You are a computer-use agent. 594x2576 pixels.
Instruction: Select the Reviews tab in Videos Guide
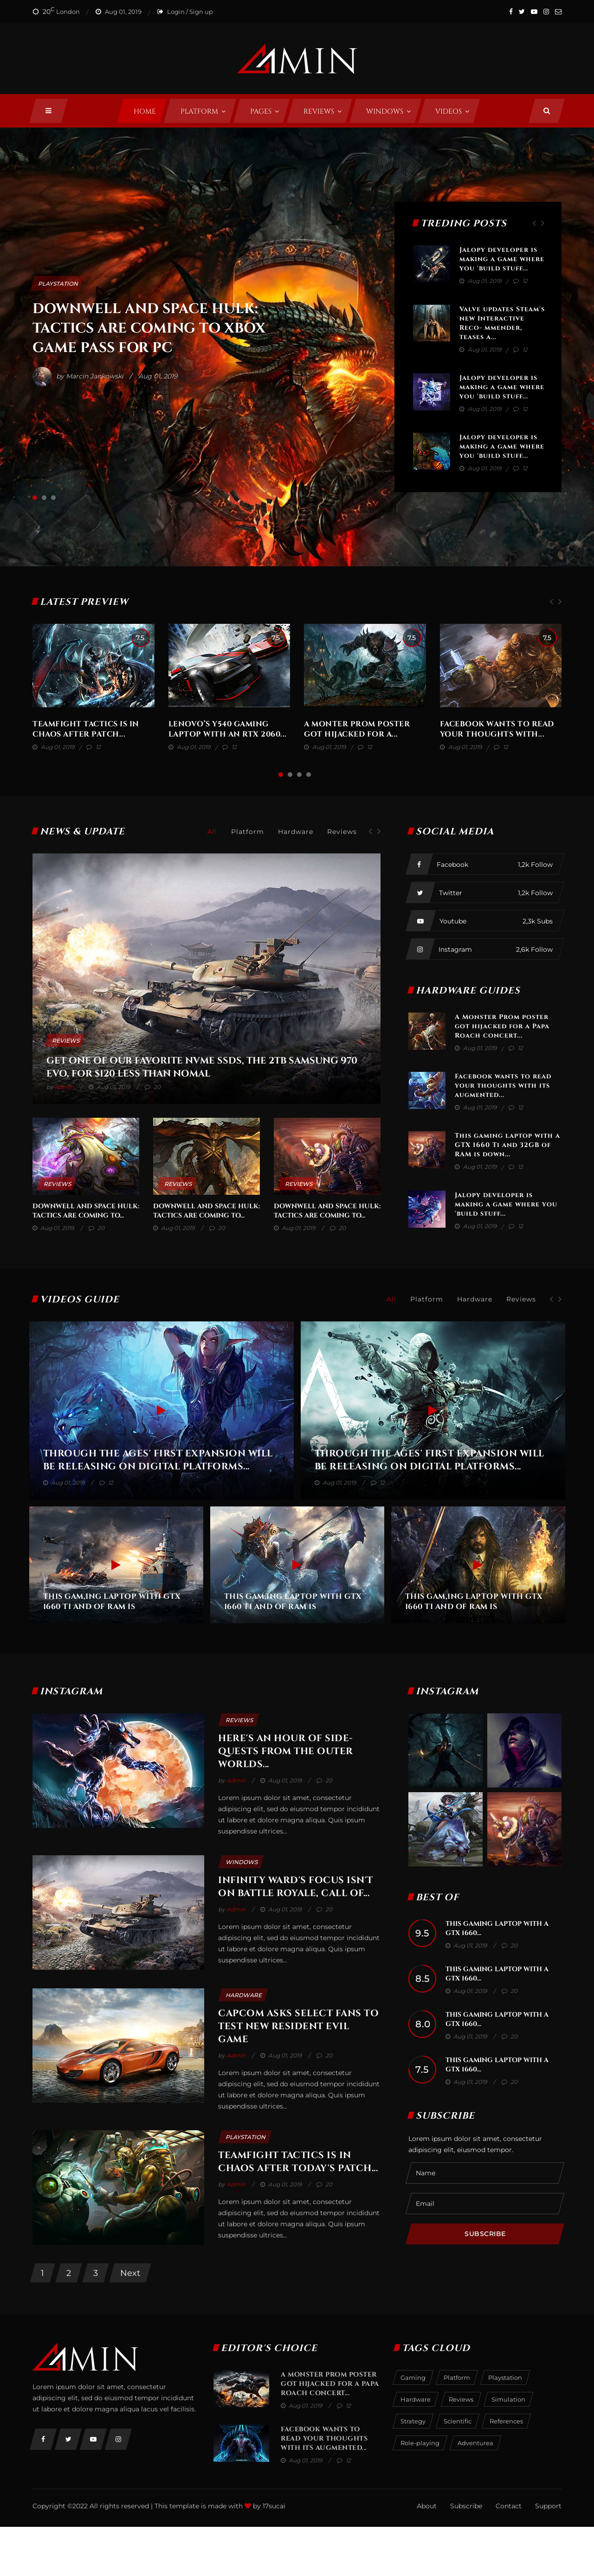pos(520,1299)
